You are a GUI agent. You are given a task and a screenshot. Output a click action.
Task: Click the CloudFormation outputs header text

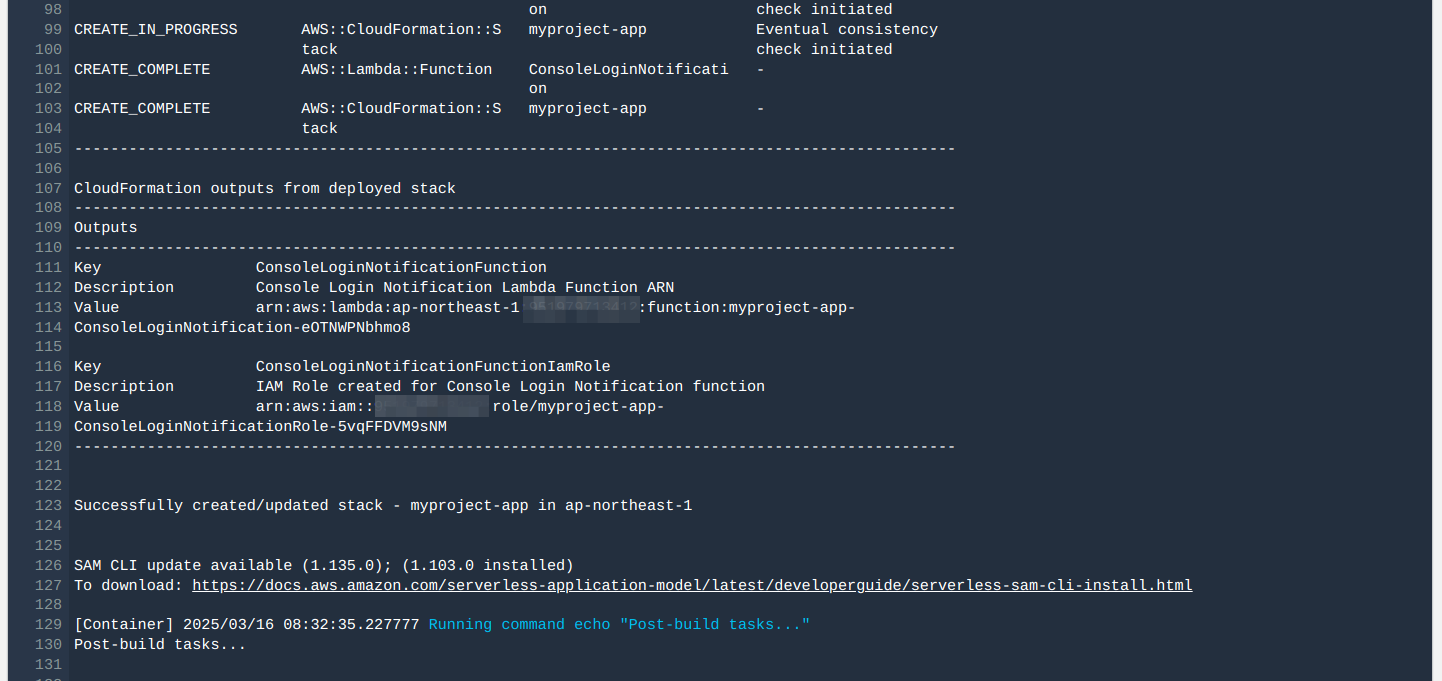pos(264,188)
